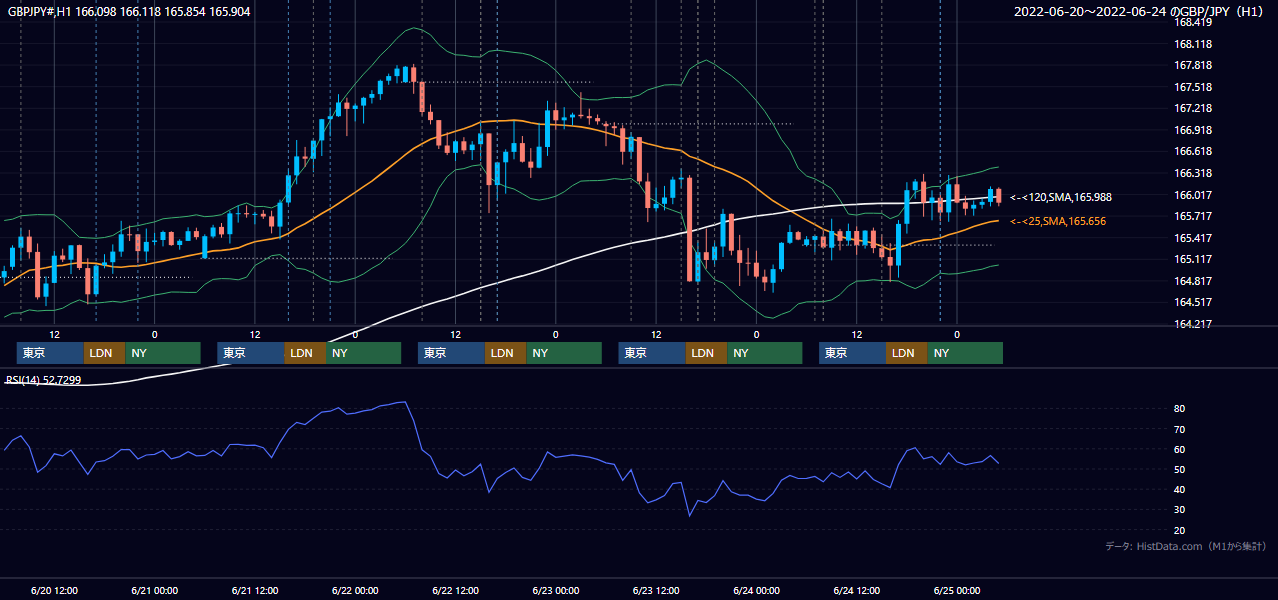Click price axis value 167.818

(x=1192, y=65)
